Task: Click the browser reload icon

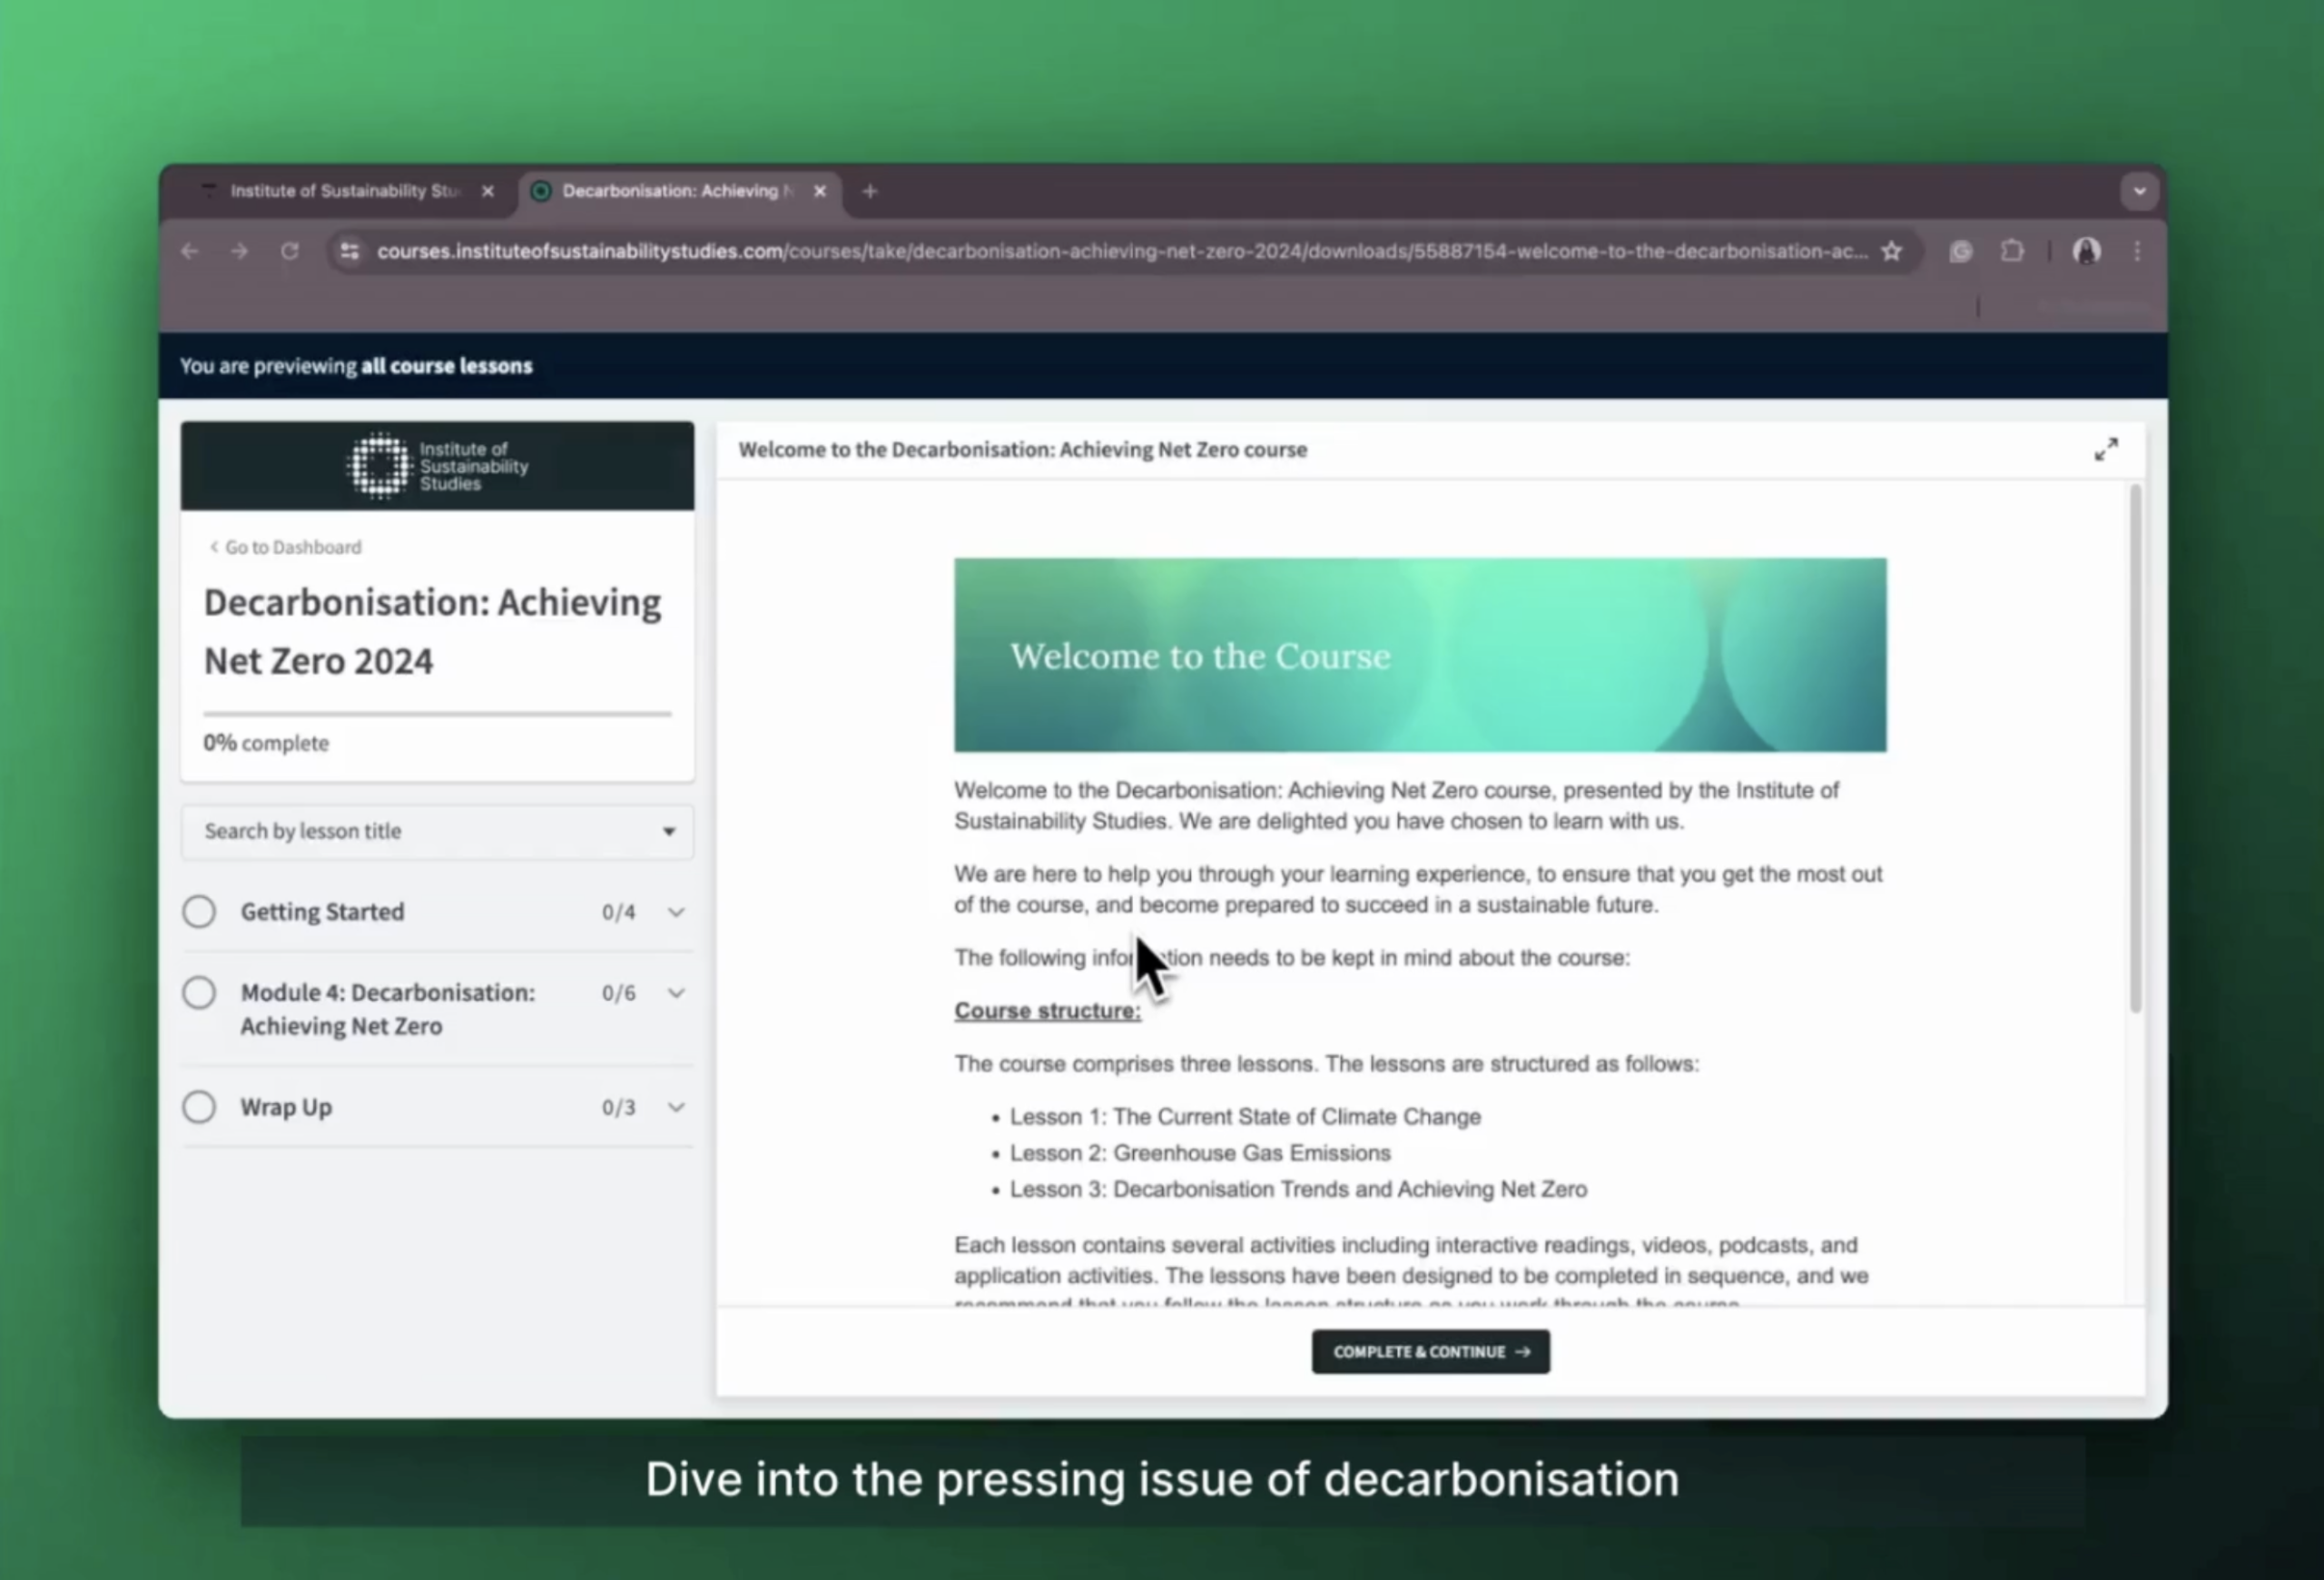Action: pos(290,252)
